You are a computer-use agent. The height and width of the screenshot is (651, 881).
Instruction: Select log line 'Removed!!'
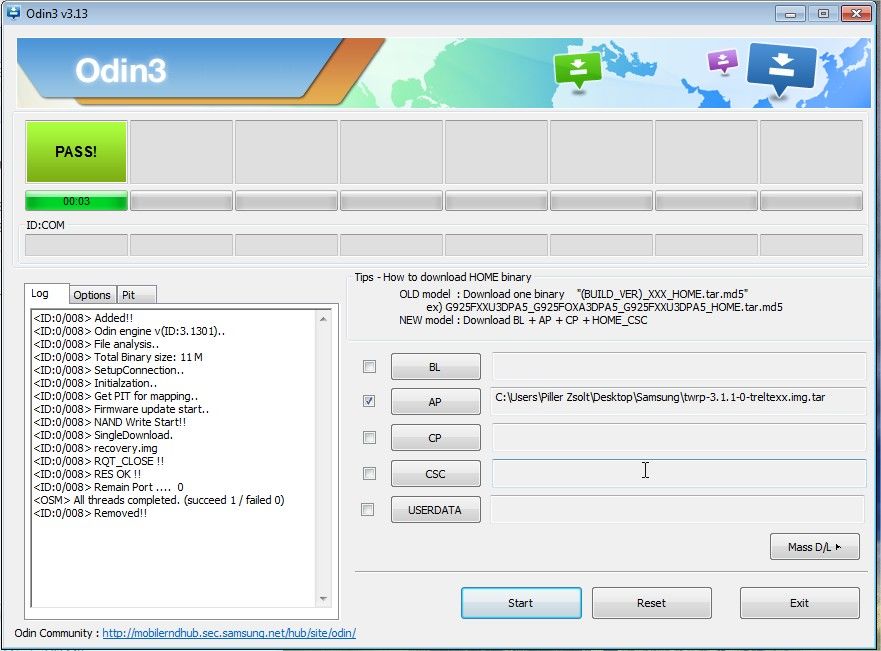[x=90, y=513]
